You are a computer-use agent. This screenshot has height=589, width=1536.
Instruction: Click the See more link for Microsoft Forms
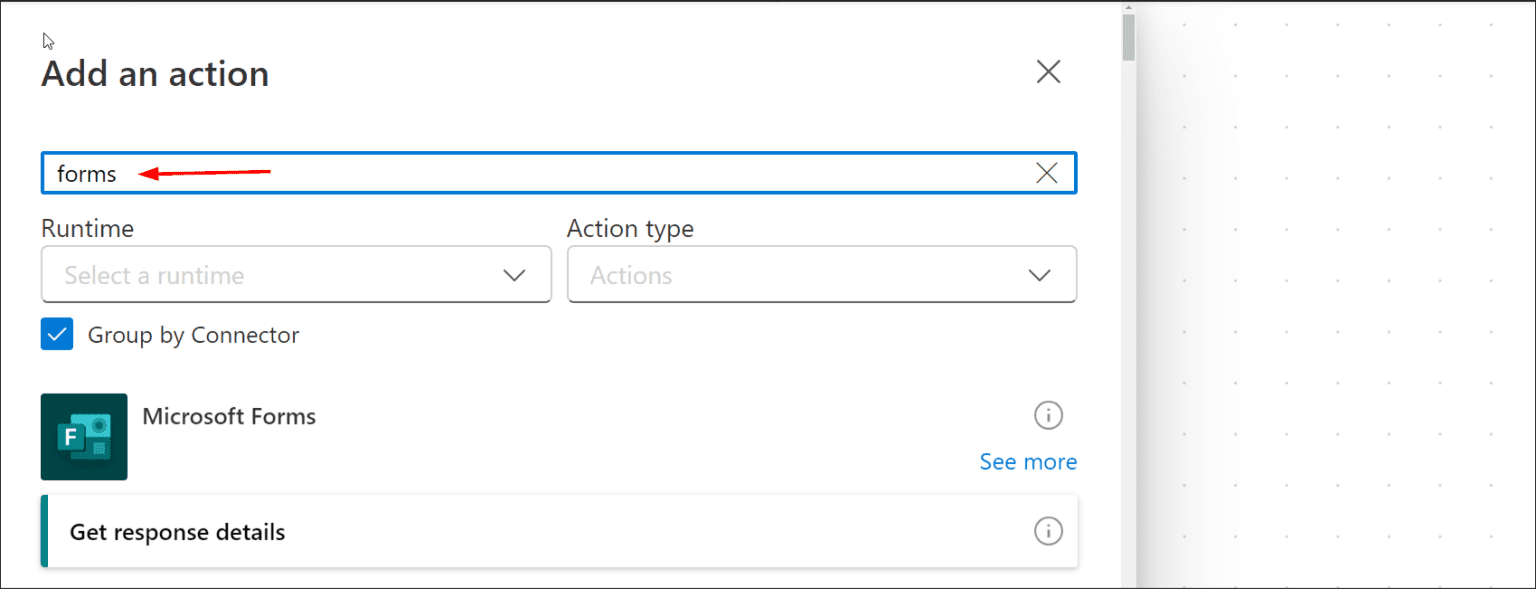coord(1028,461)
